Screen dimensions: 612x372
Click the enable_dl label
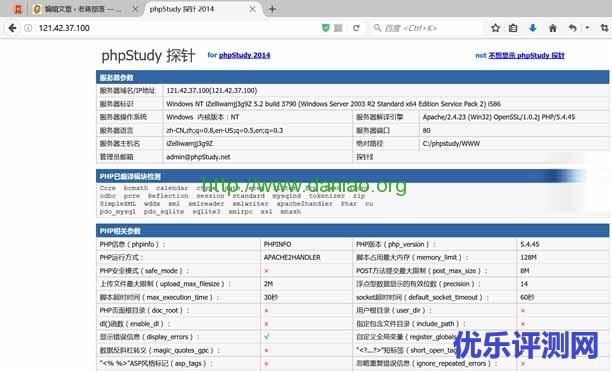pos(135,324)
